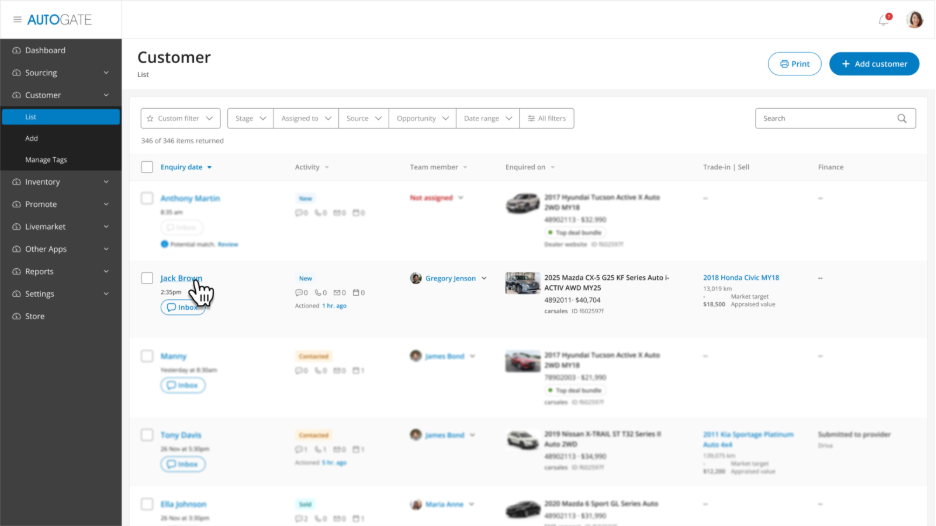The width and height of the screenshot is (936, 526).
Task: Click the search magnifier icon
Action: [902, 118]
